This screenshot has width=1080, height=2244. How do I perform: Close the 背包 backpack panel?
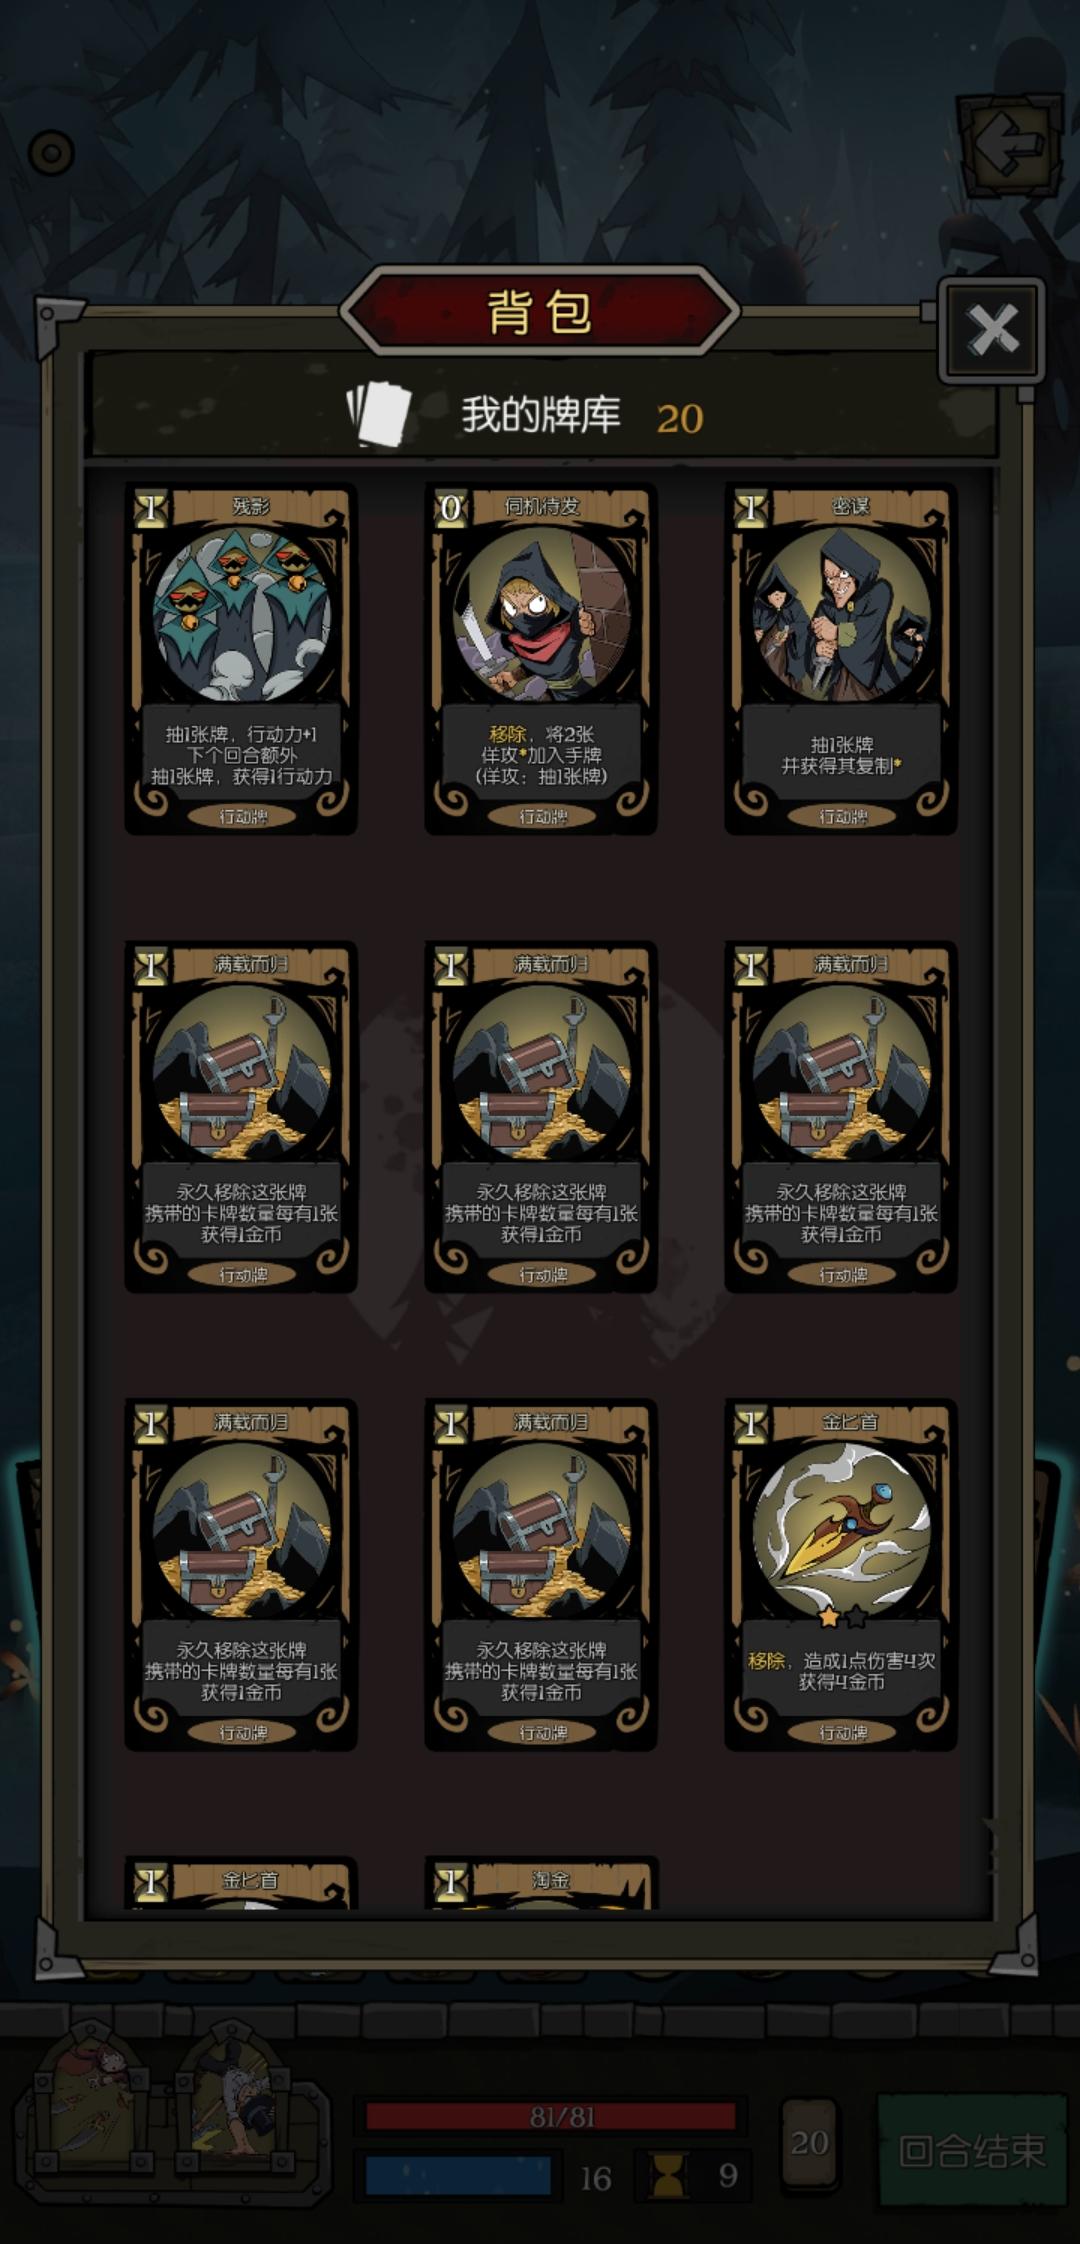992,330
